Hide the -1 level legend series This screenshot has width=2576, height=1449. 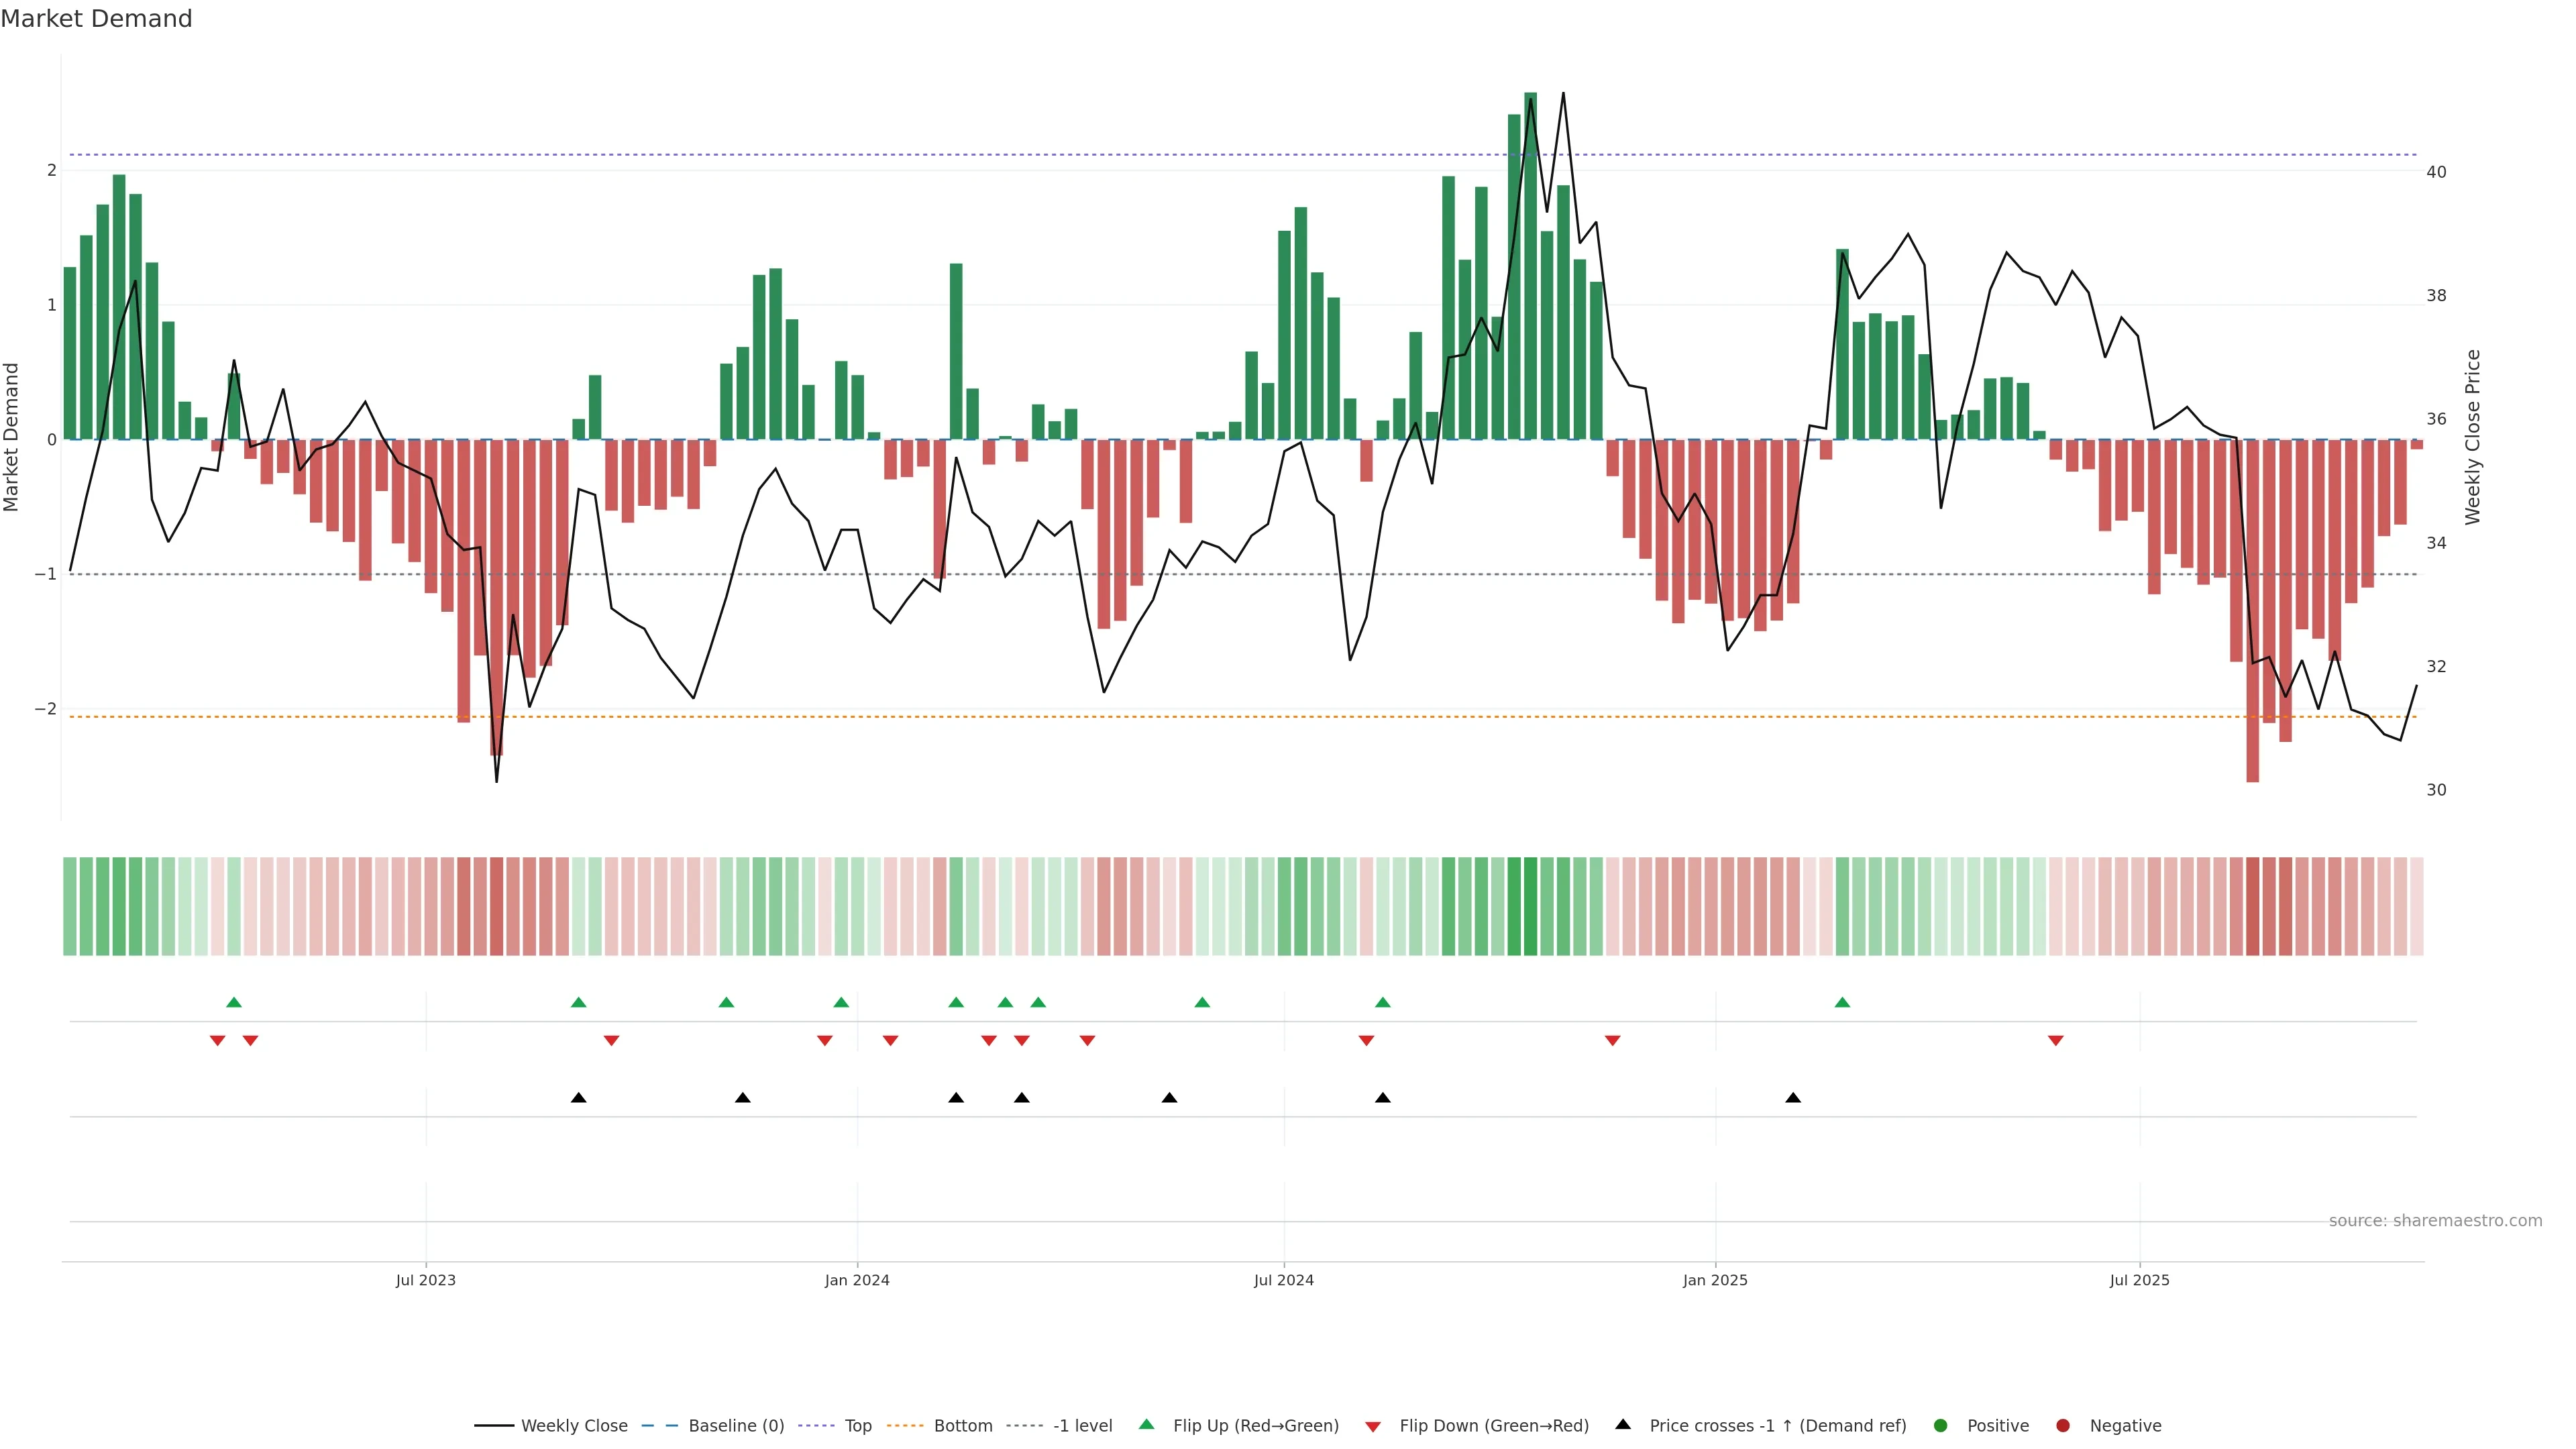point(1082,1425)
